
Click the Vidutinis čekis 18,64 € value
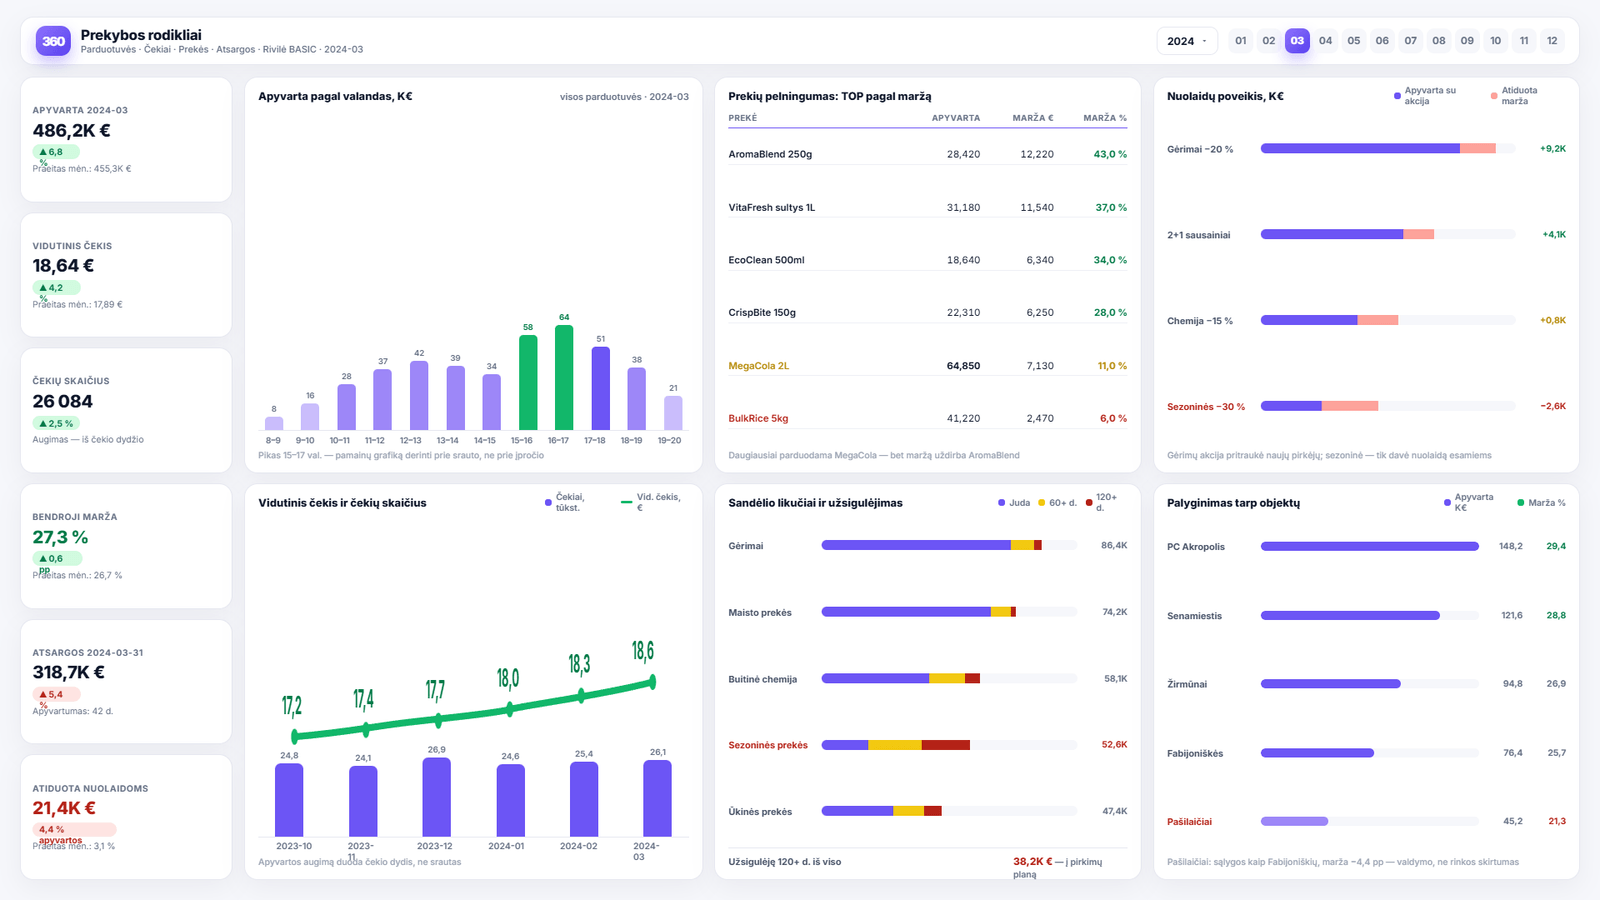[63, 266]
